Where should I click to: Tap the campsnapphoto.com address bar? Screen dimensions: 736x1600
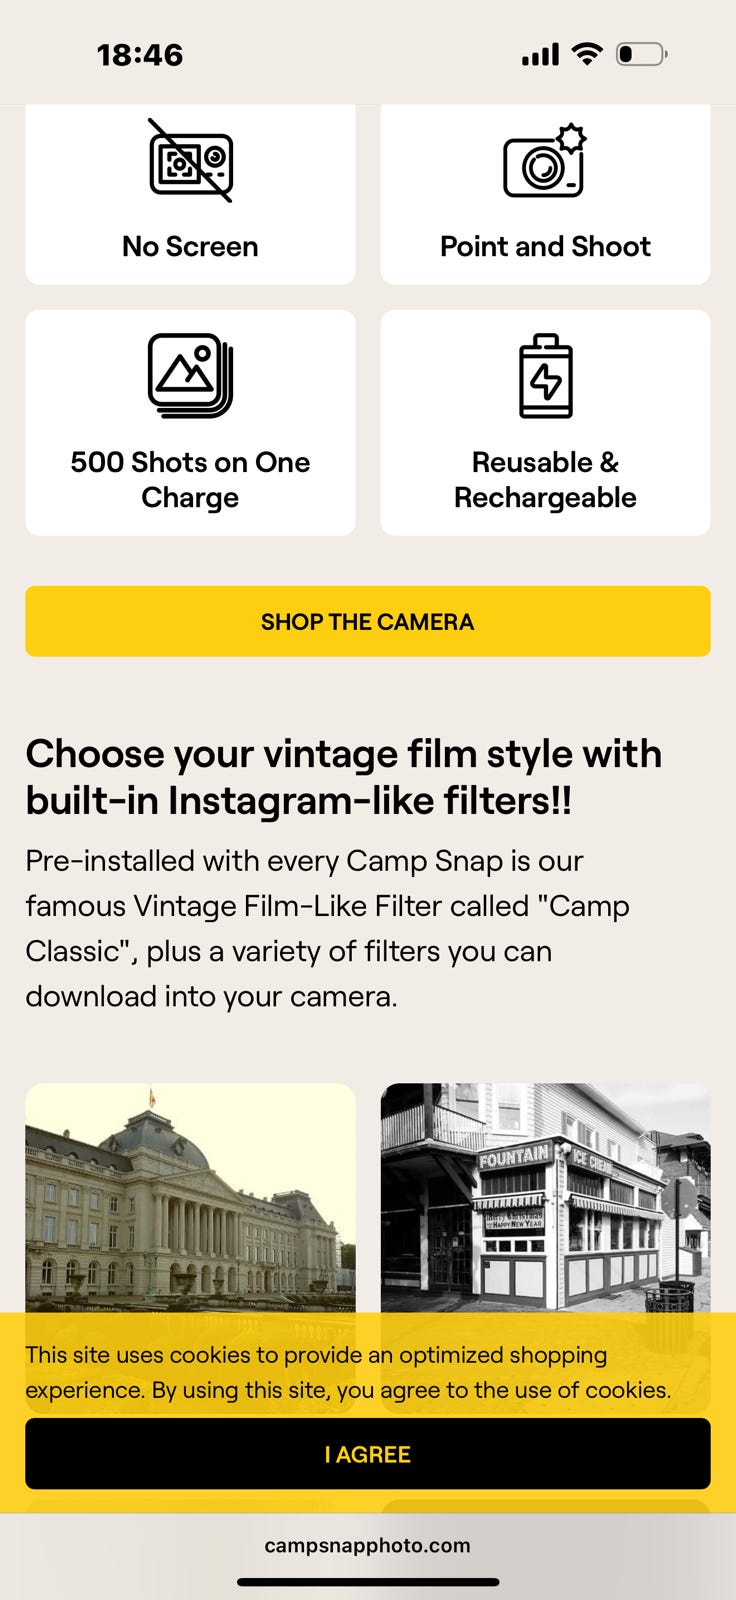(x=368, y=1545)
